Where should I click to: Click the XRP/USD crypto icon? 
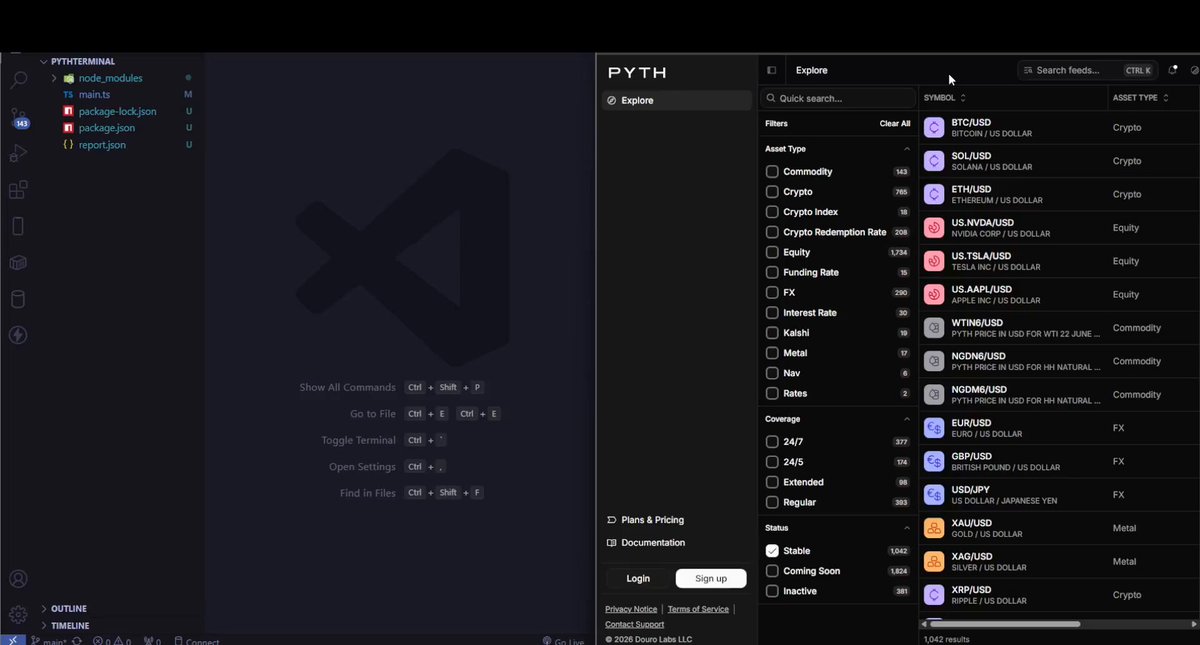tap(934, 595)
